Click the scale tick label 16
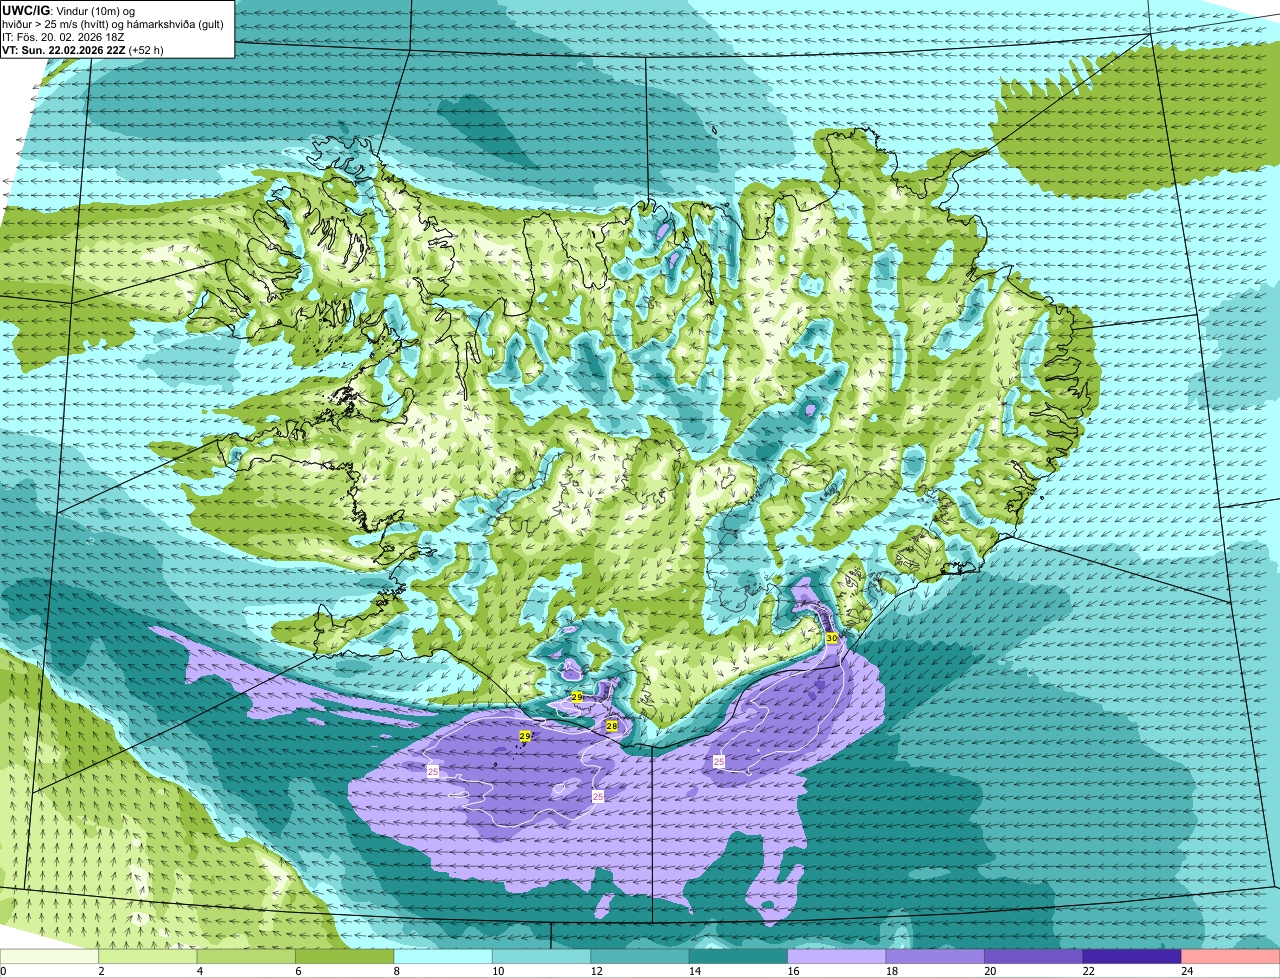1280x978 pixels. (x=793, y=971)
